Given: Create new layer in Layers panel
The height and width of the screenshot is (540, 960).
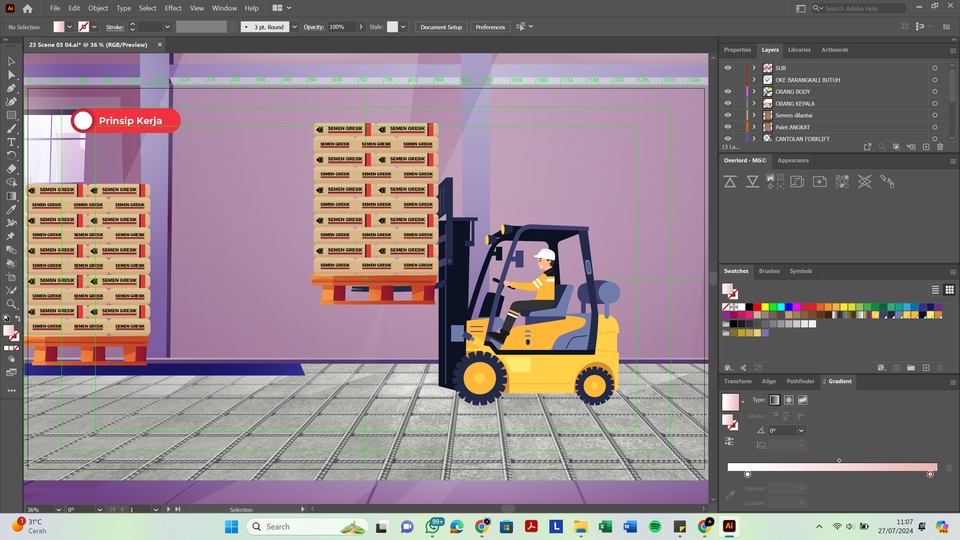Looking at the screenshot, I should (x=926, y=147).
